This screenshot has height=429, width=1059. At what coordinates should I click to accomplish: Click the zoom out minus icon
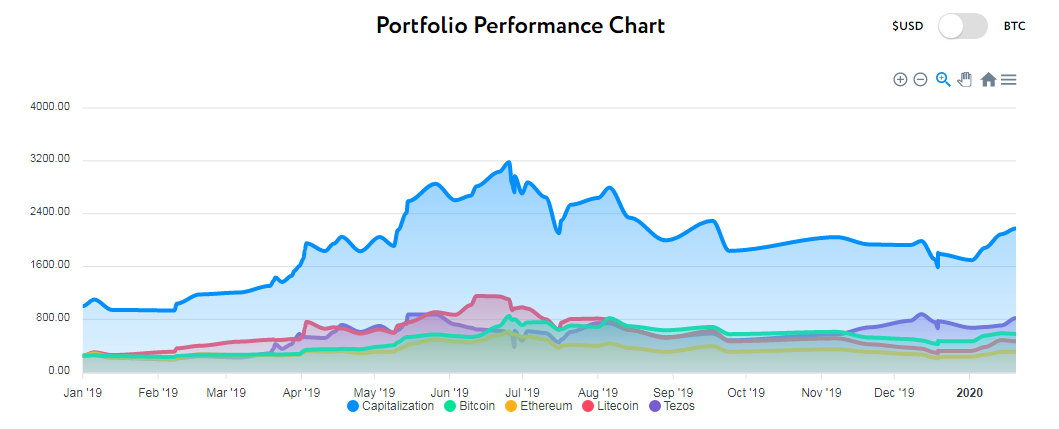pos(920,80)
